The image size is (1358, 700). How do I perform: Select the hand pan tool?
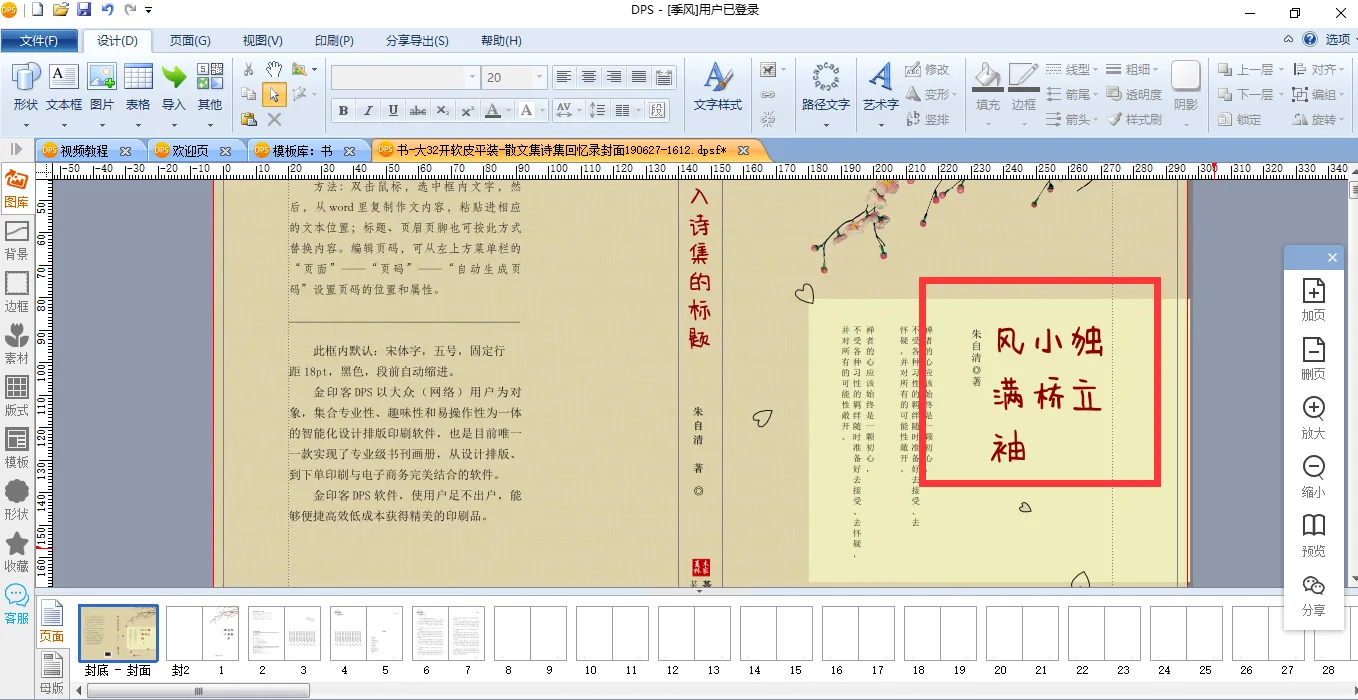click(x=273, y=69)
